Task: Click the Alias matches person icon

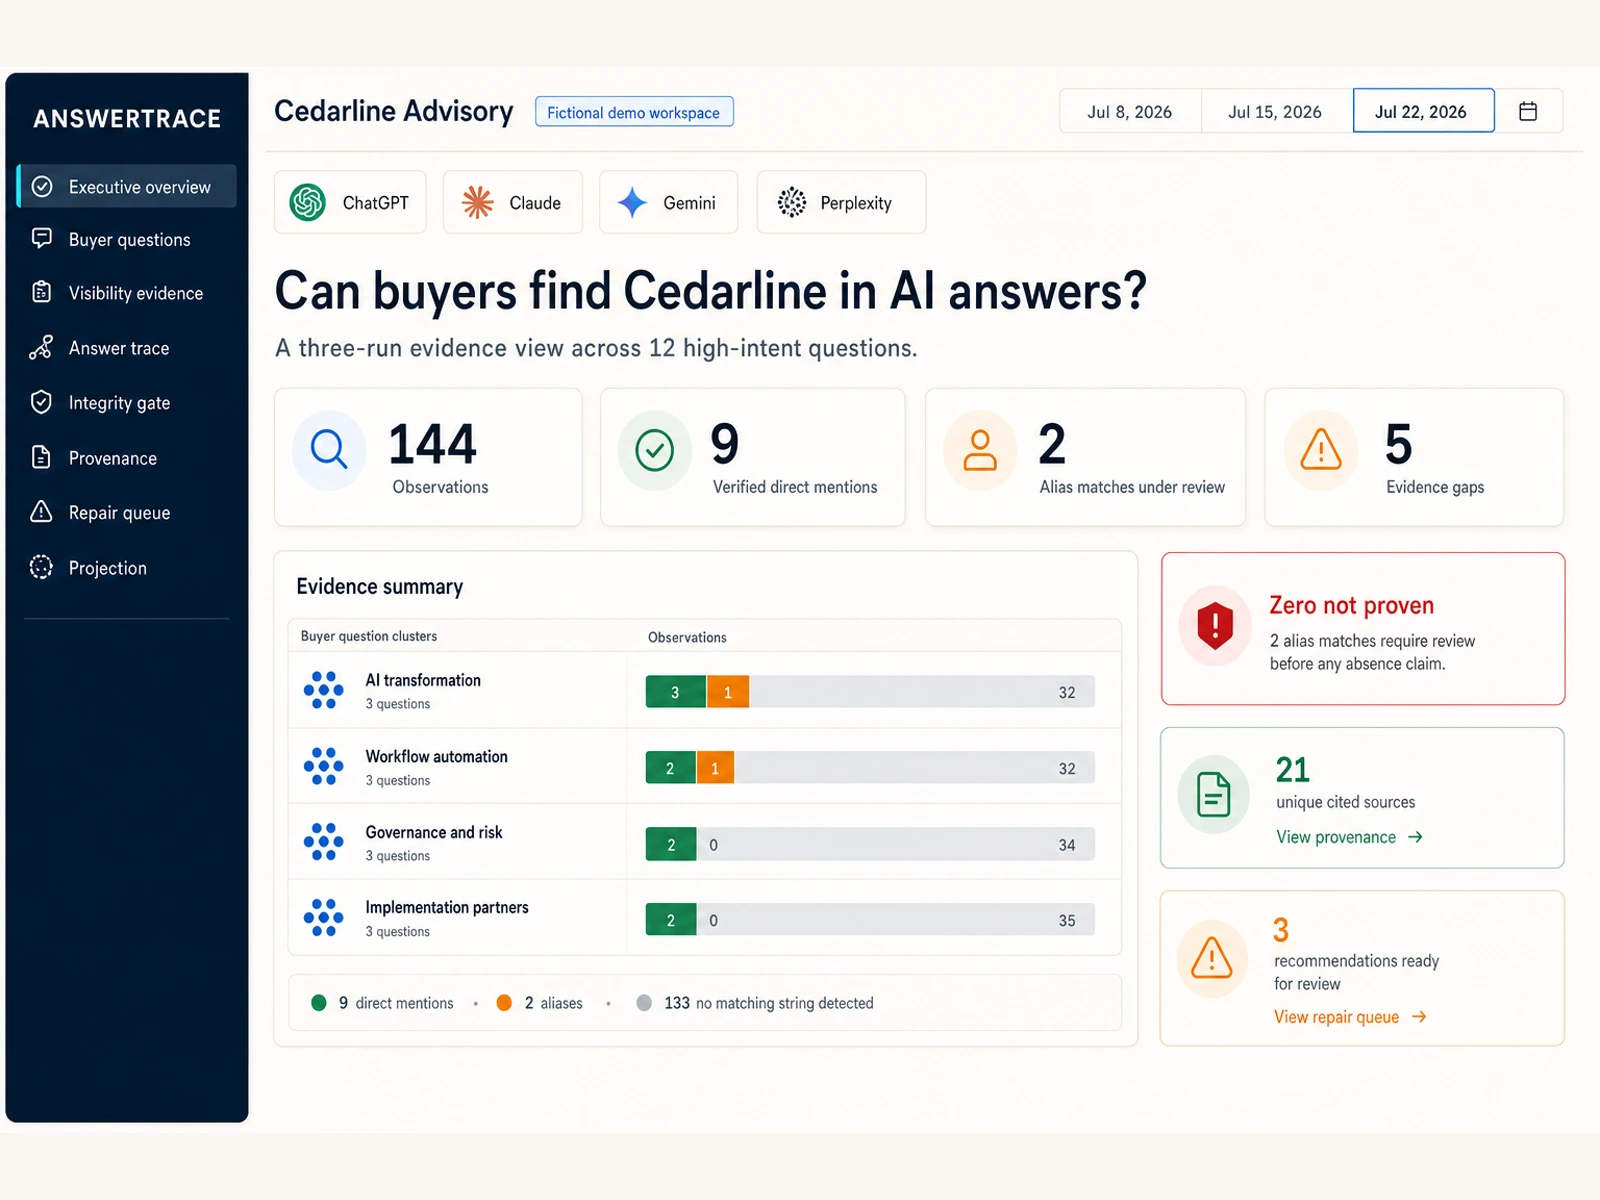Action: [x=980, y=450]
